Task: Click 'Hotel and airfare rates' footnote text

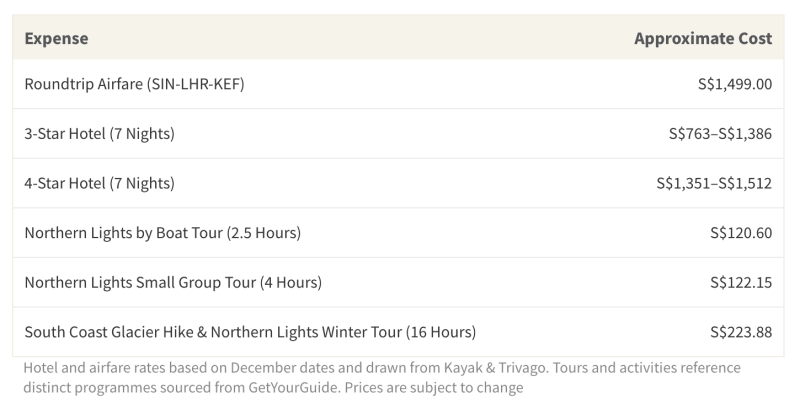Action: click(x=94, y=368)
